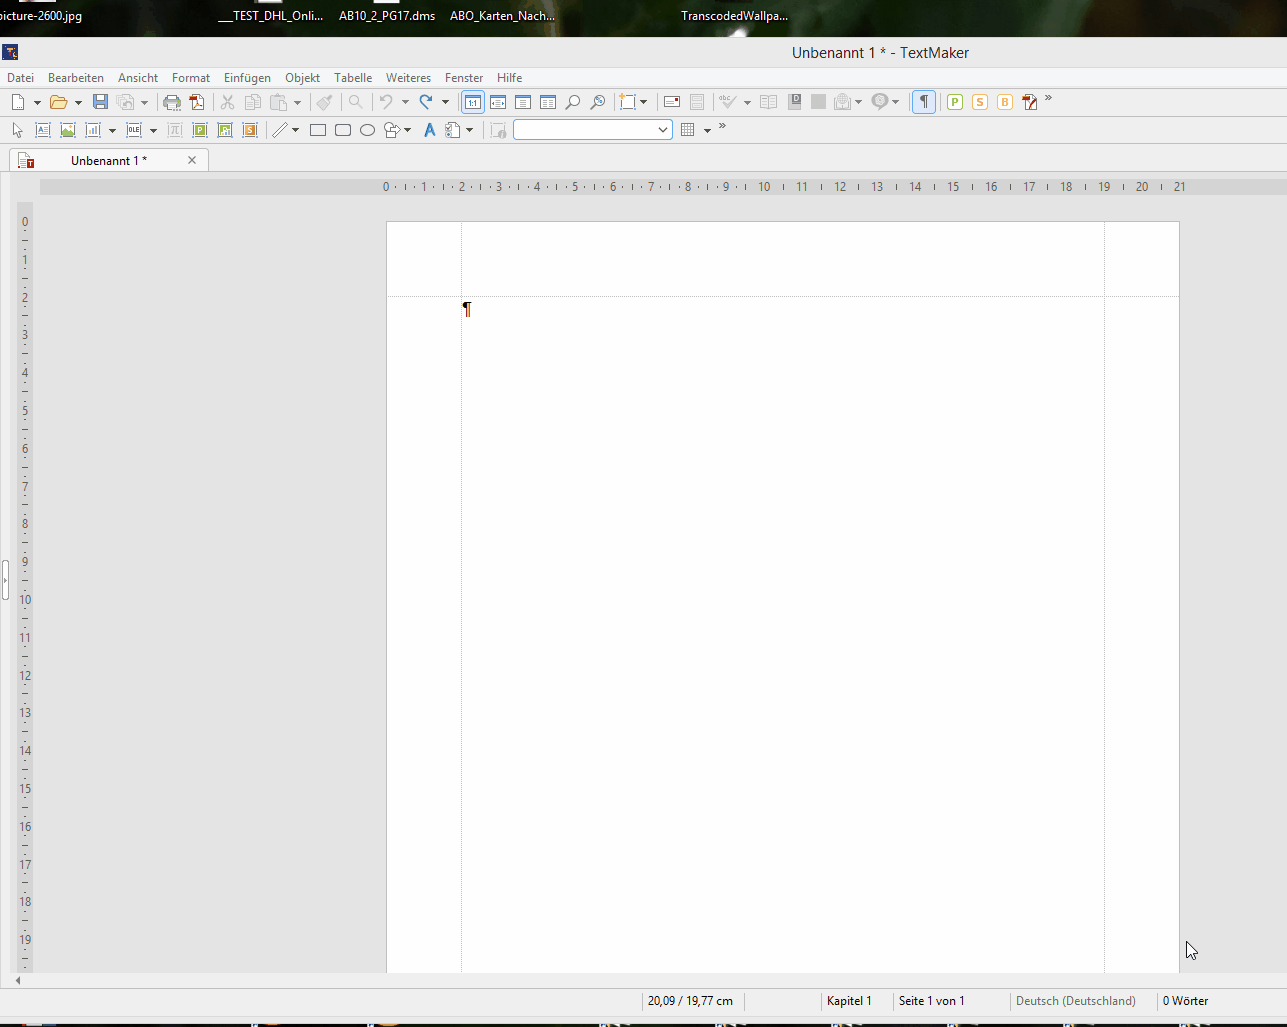This screenshot has width=1287, height=1027.
Task: Close the Unbenannt 1 tab
Action: 192,160
